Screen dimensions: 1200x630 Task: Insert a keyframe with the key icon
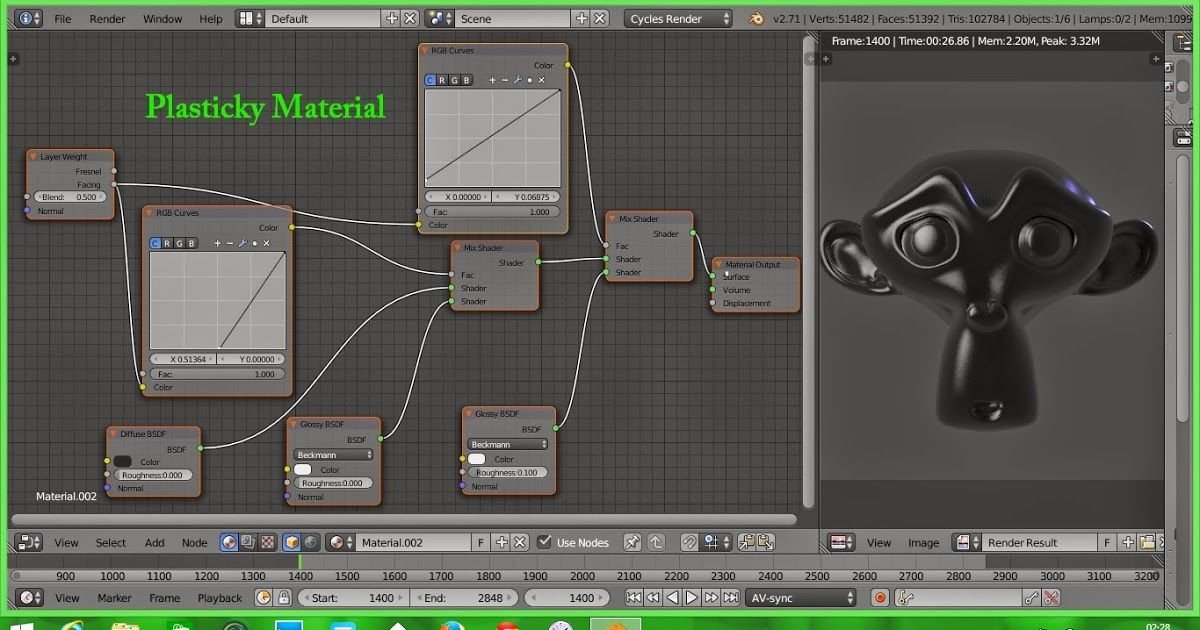(1032, 598)
